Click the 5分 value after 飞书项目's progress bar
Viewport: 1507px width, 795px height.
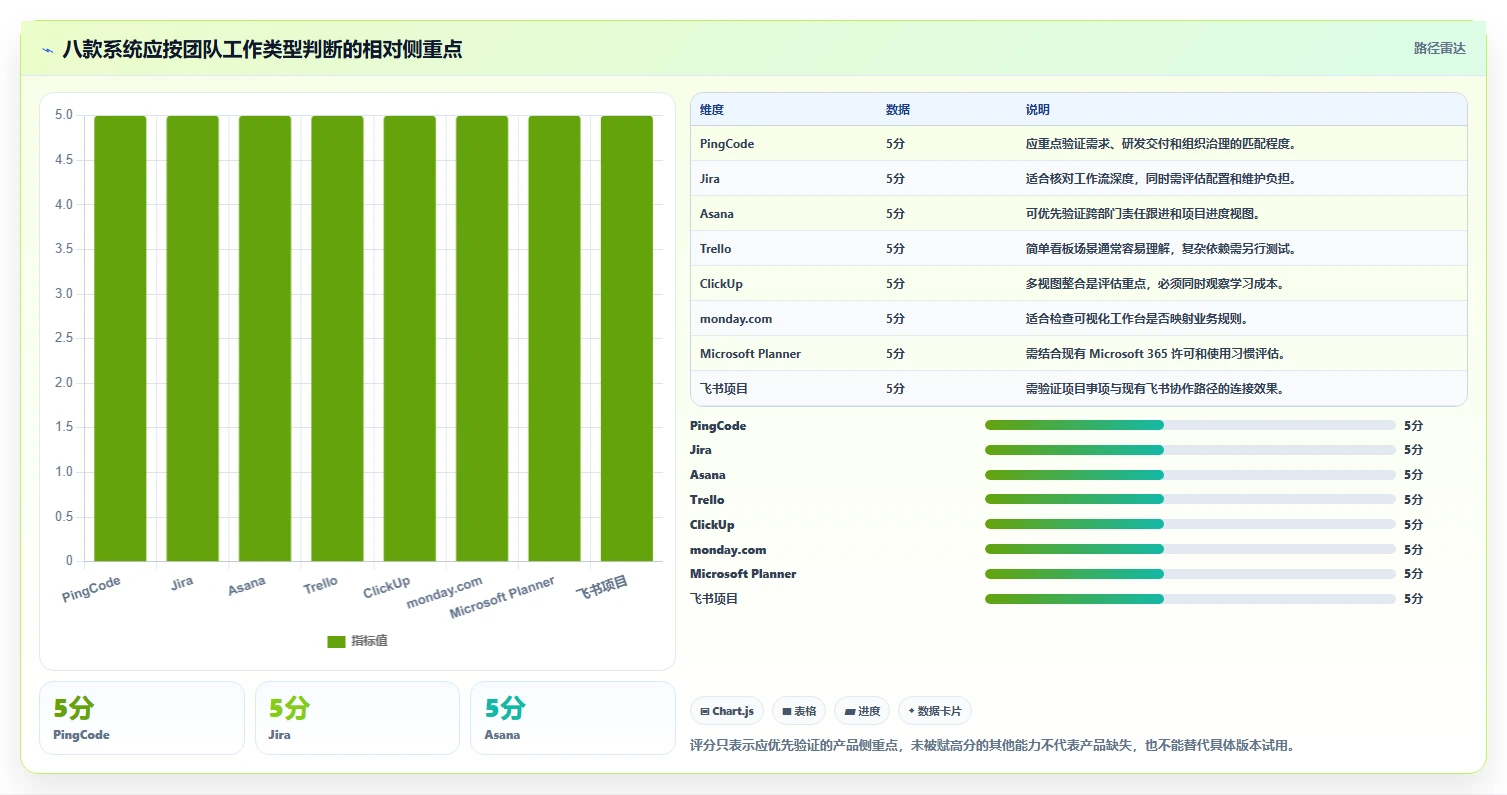pyautogui.click(x=1413, y=599)
